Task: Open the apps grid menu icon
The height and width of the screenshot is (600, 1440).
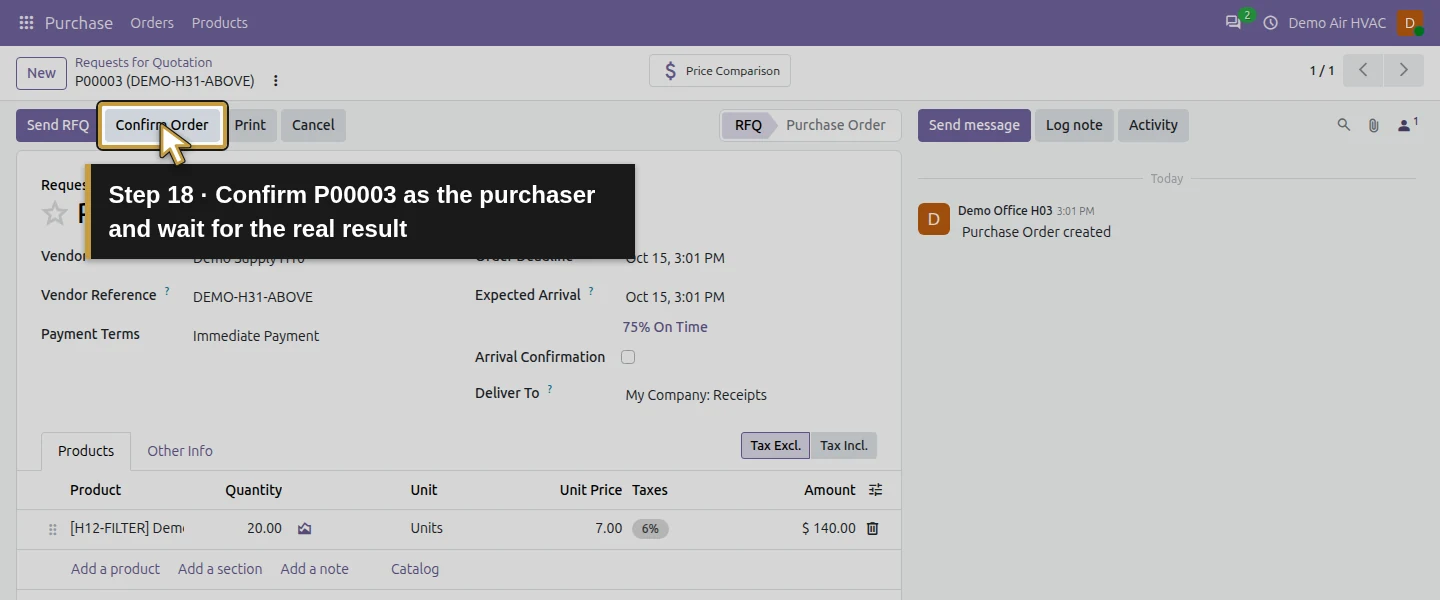Action: [x=26, y=22]
